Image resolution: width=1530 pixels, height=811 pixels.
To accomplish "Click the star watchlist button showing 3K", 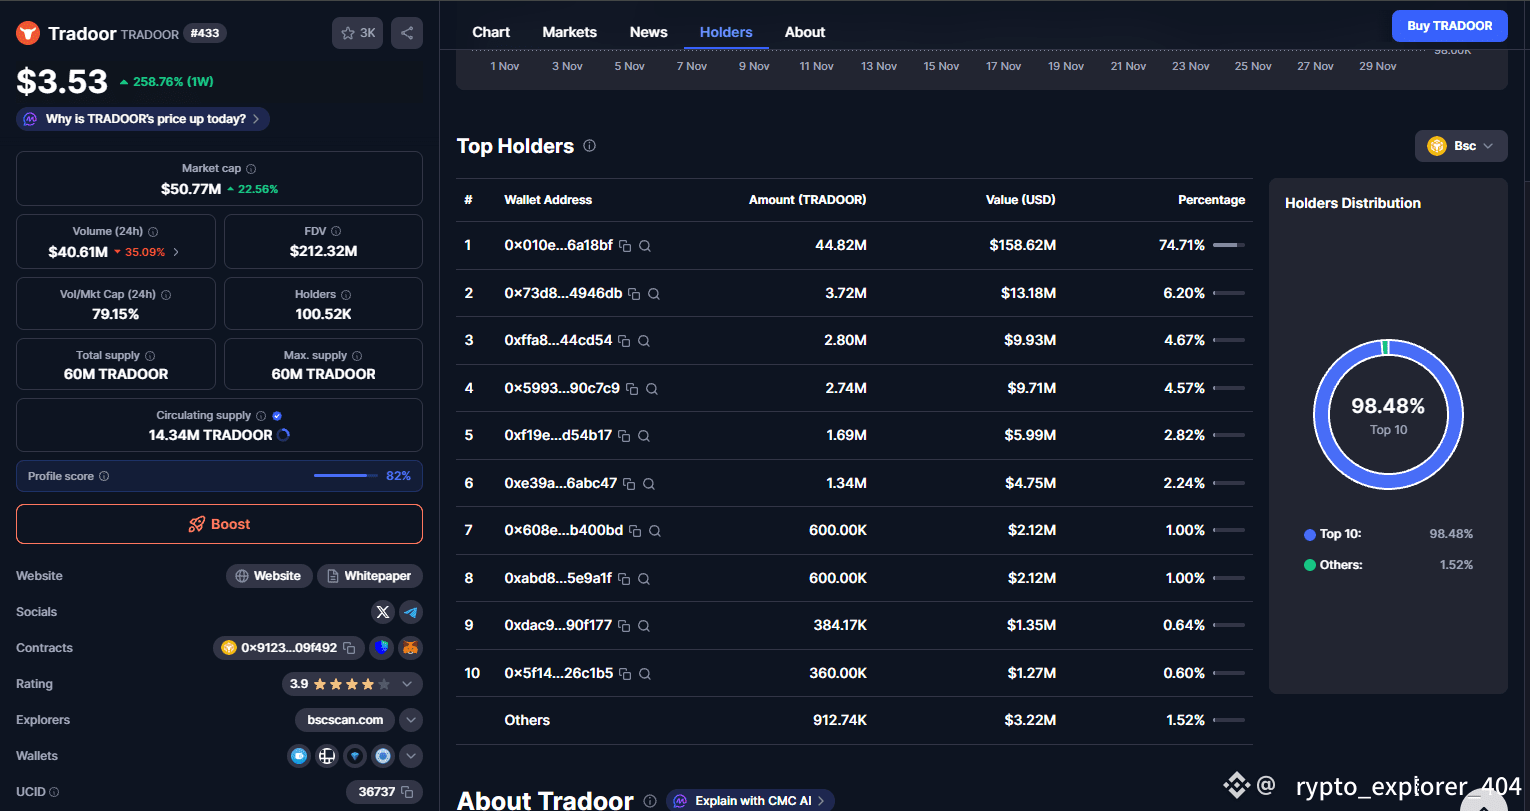I will (357, 33).
